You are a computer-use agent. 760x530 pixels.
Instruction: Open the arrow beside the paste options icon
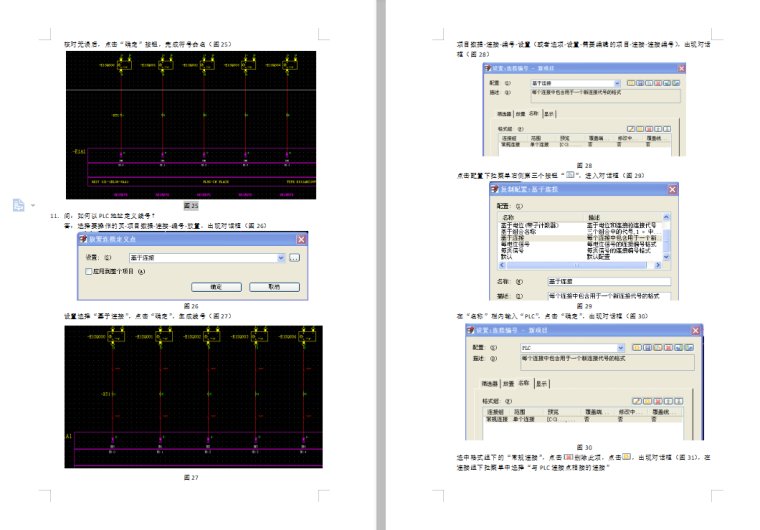click(x=32, y=206)
